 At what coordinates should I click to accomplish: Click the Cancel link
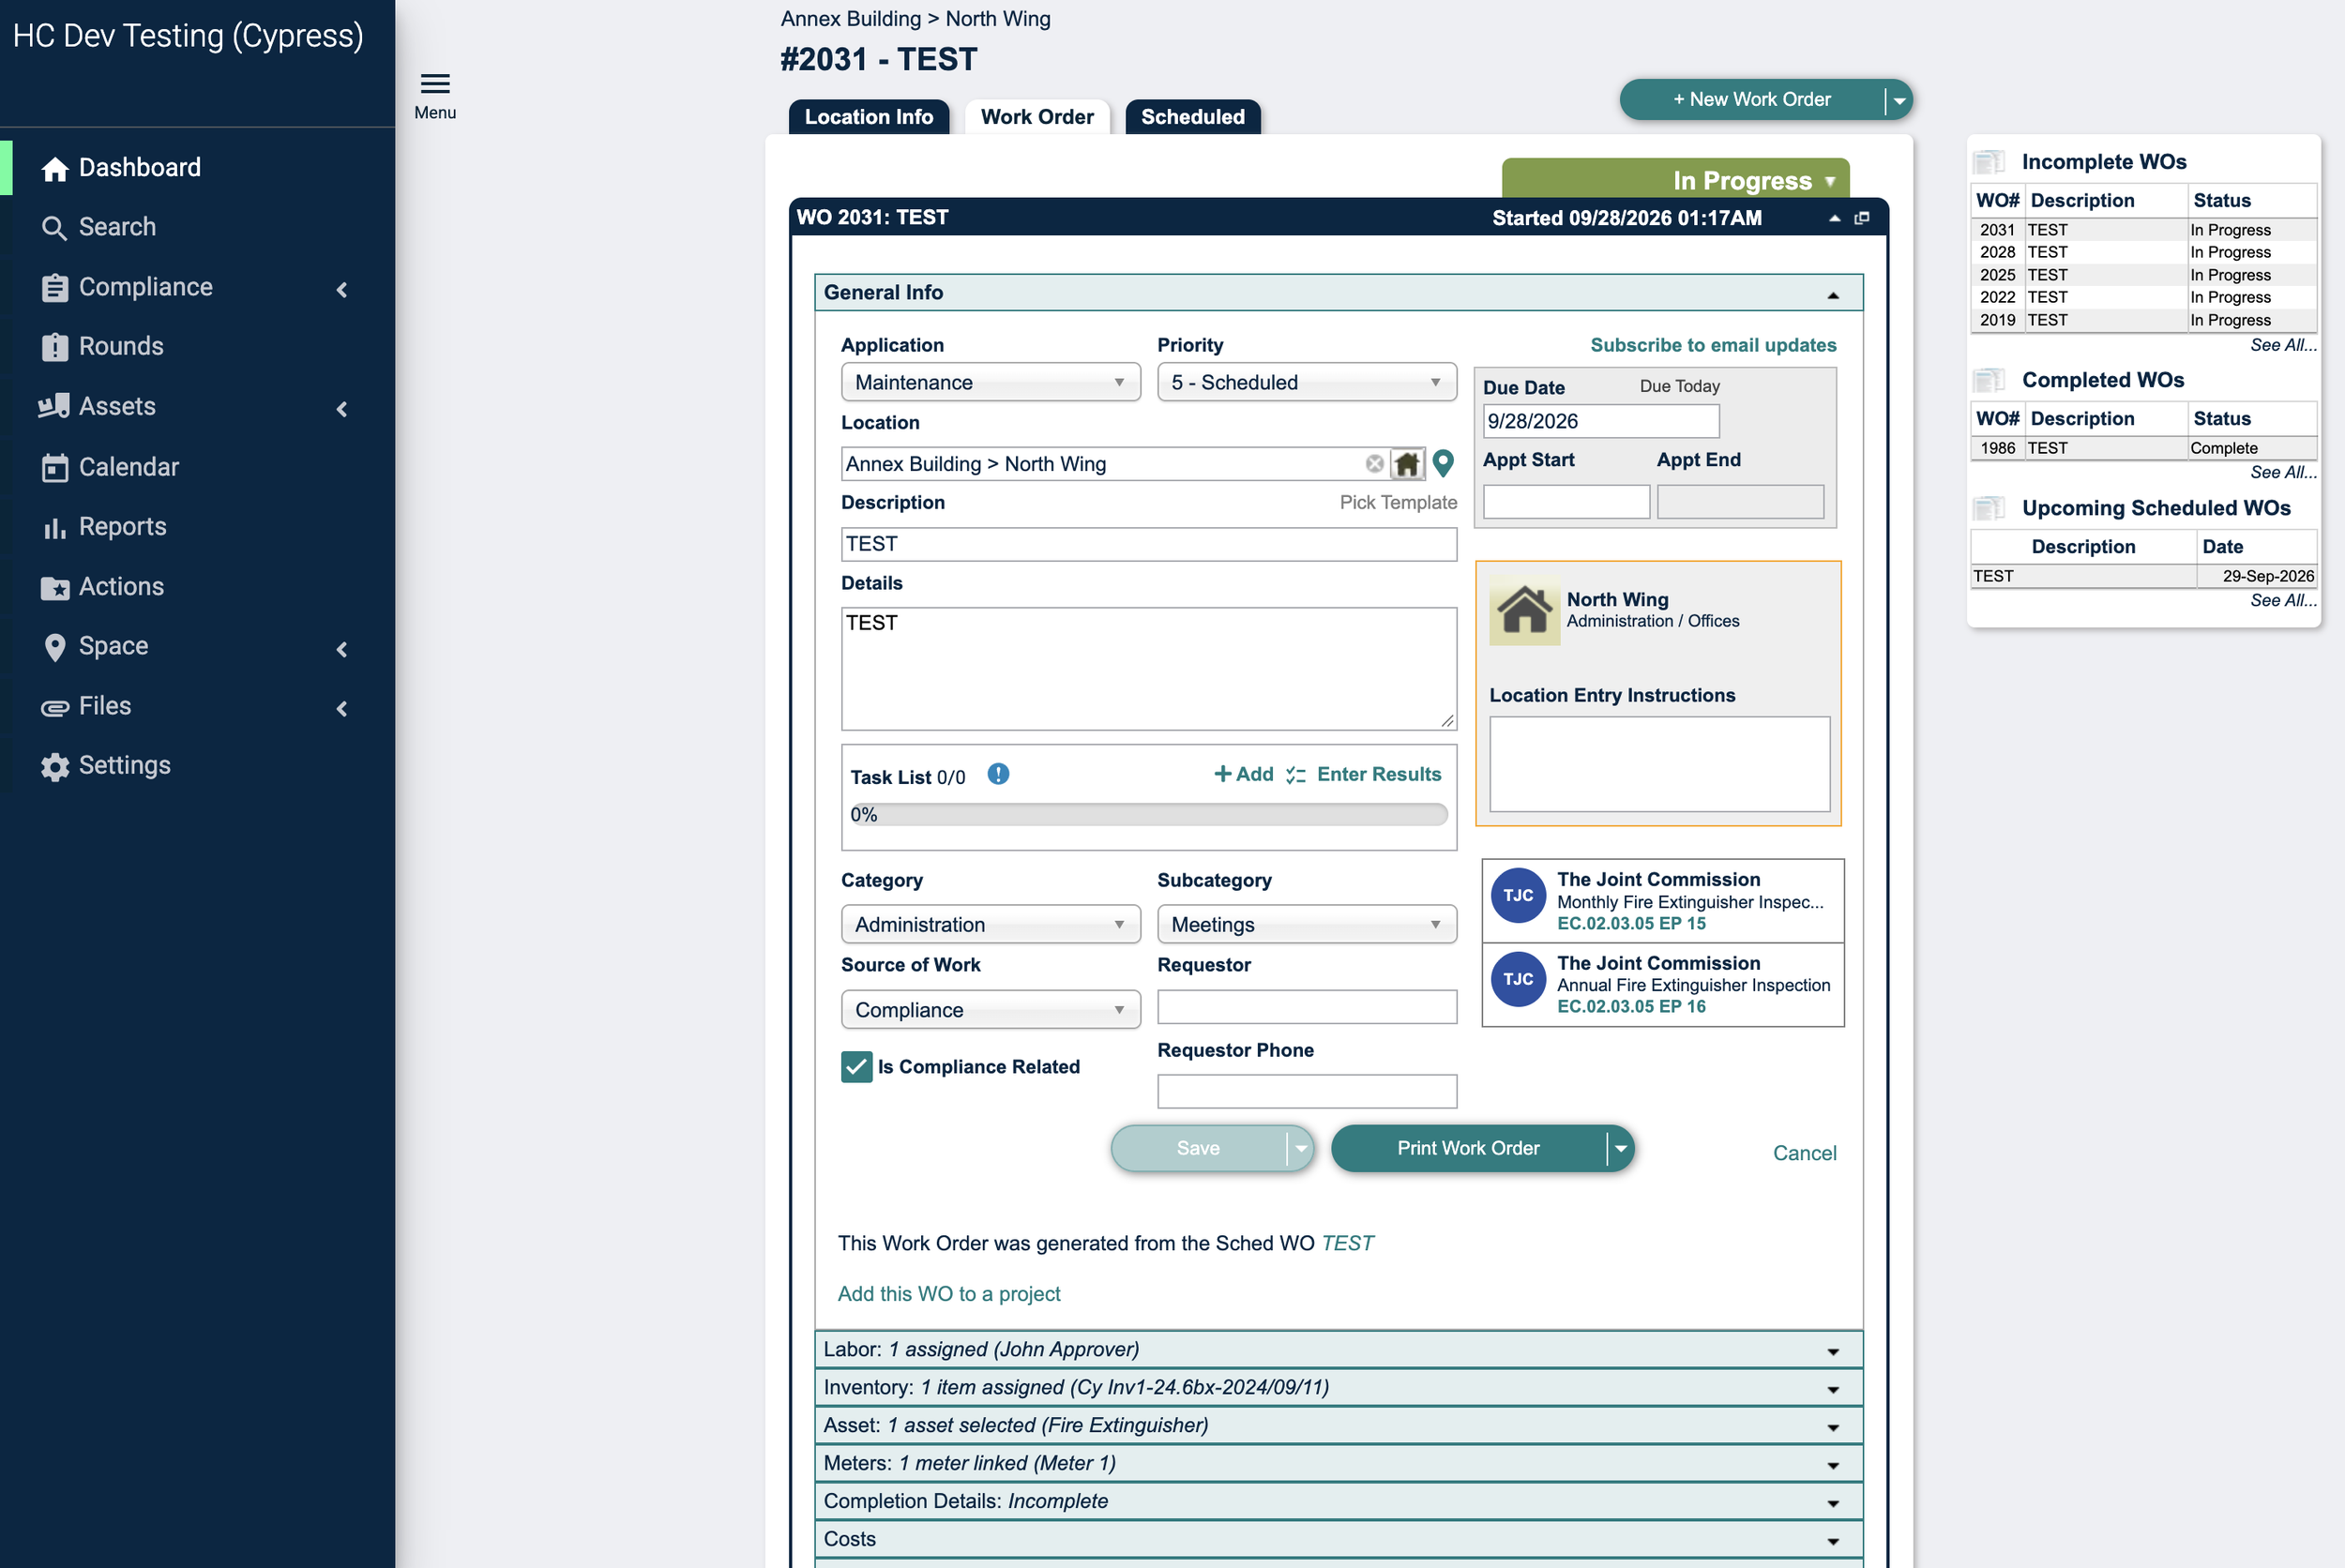[1804, 1153]
